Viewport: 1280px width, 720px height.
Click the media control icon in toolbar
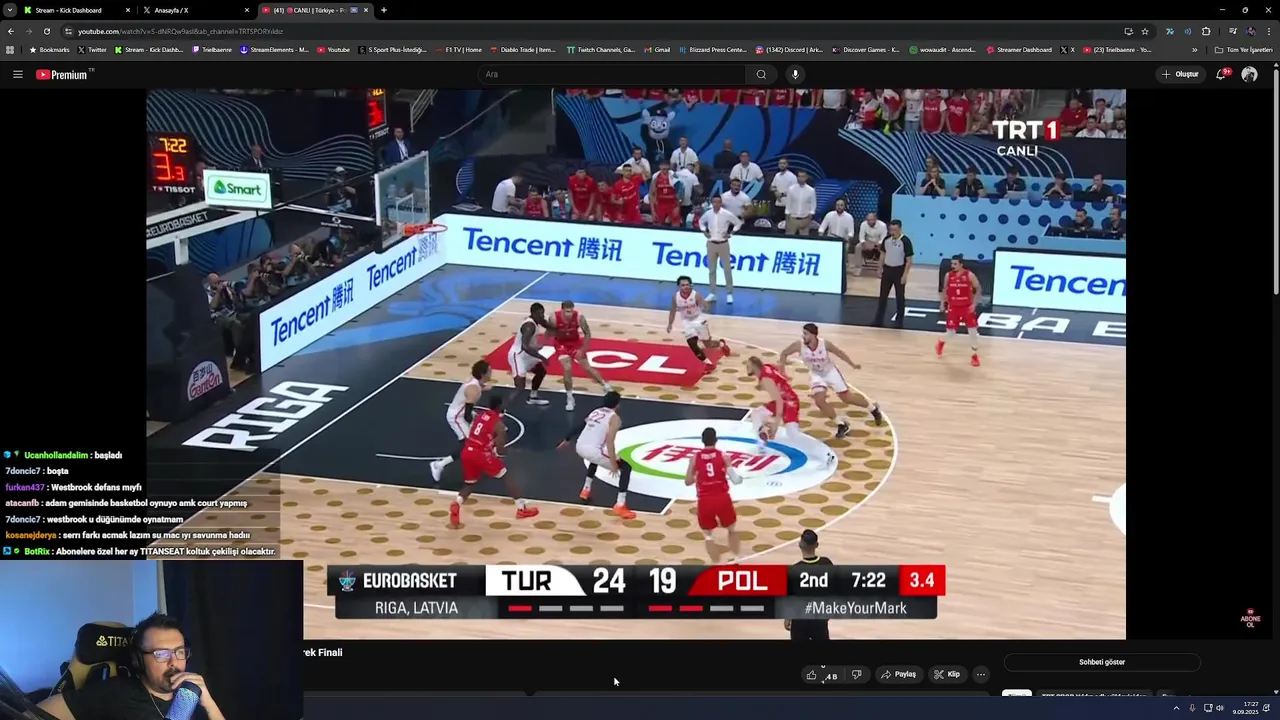pos(1232,31)
